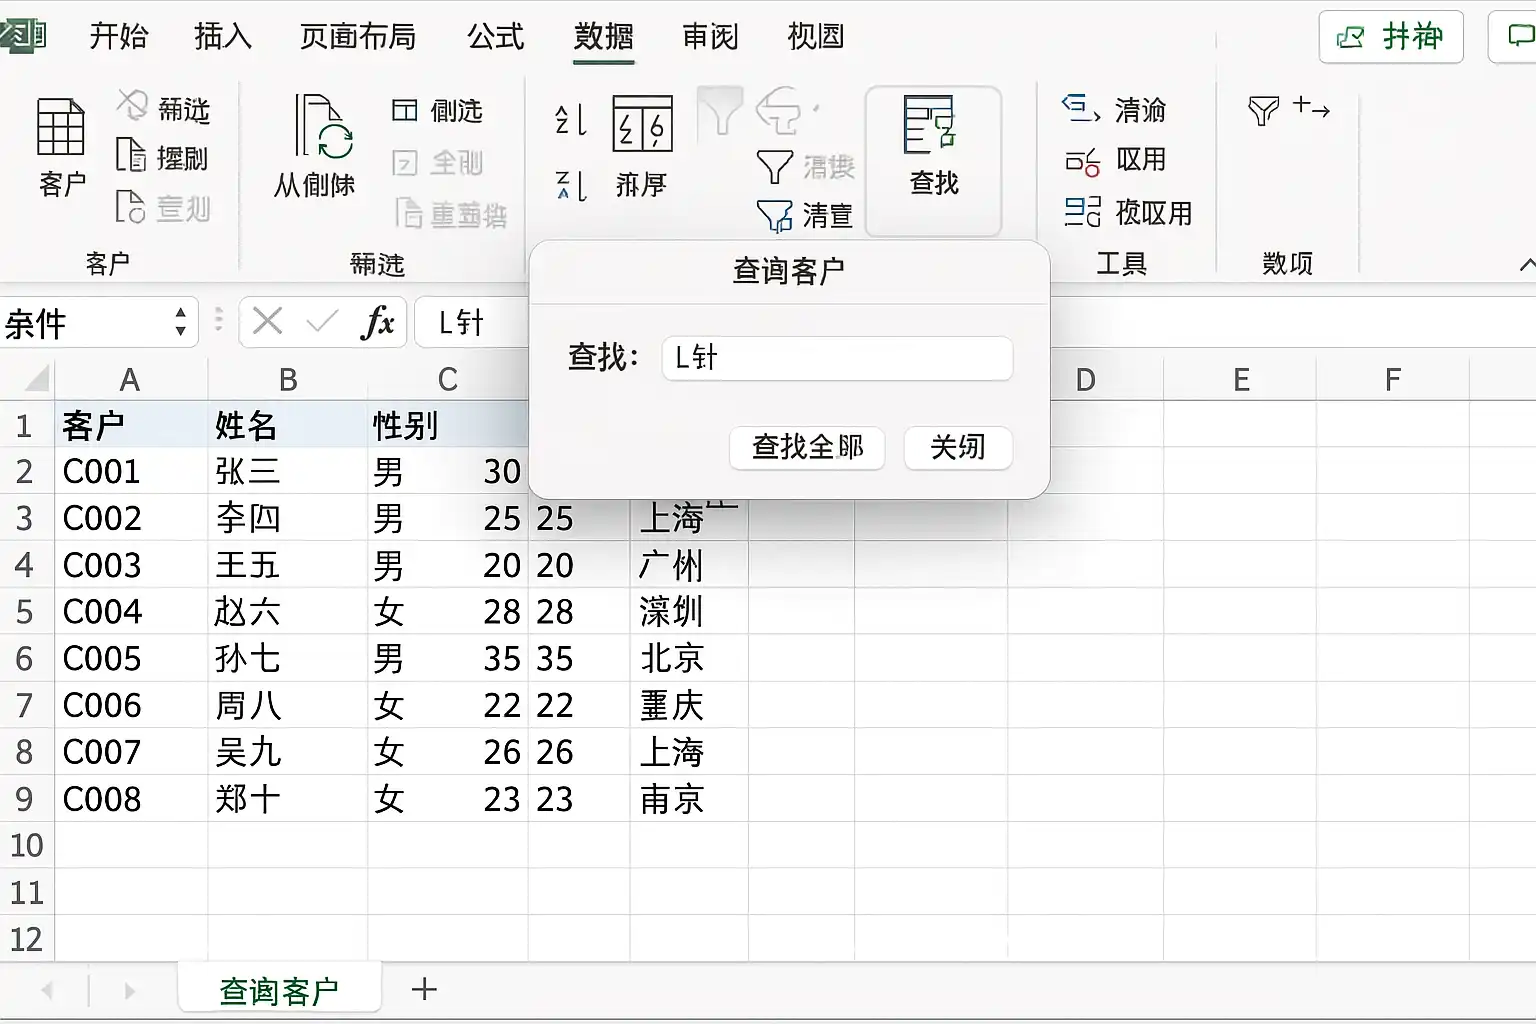The width and height of the screenshot is (1536, 1024).
Task: Add a new sheet with plus button
Action: tap(424, 989)
